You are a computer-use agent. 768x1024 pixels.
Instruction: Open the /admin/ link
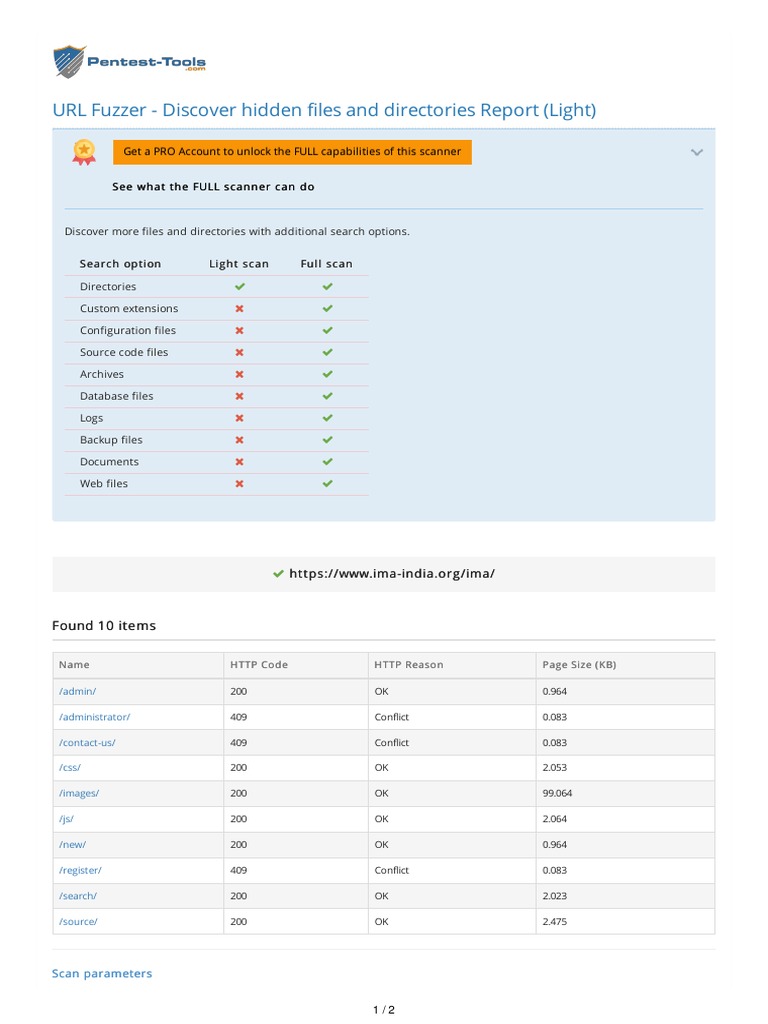coord(77,691)
